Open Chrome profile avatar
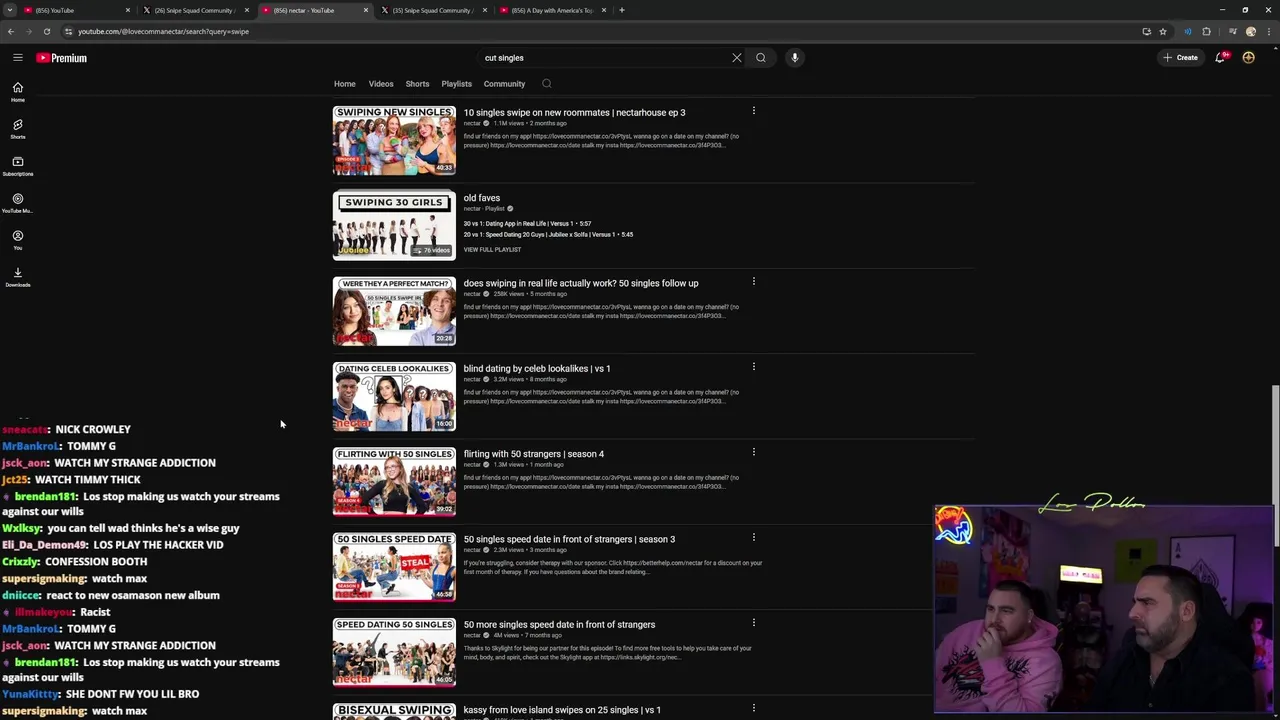The width and height of the screenshot is (1280, 720). tap(1251, 31)
